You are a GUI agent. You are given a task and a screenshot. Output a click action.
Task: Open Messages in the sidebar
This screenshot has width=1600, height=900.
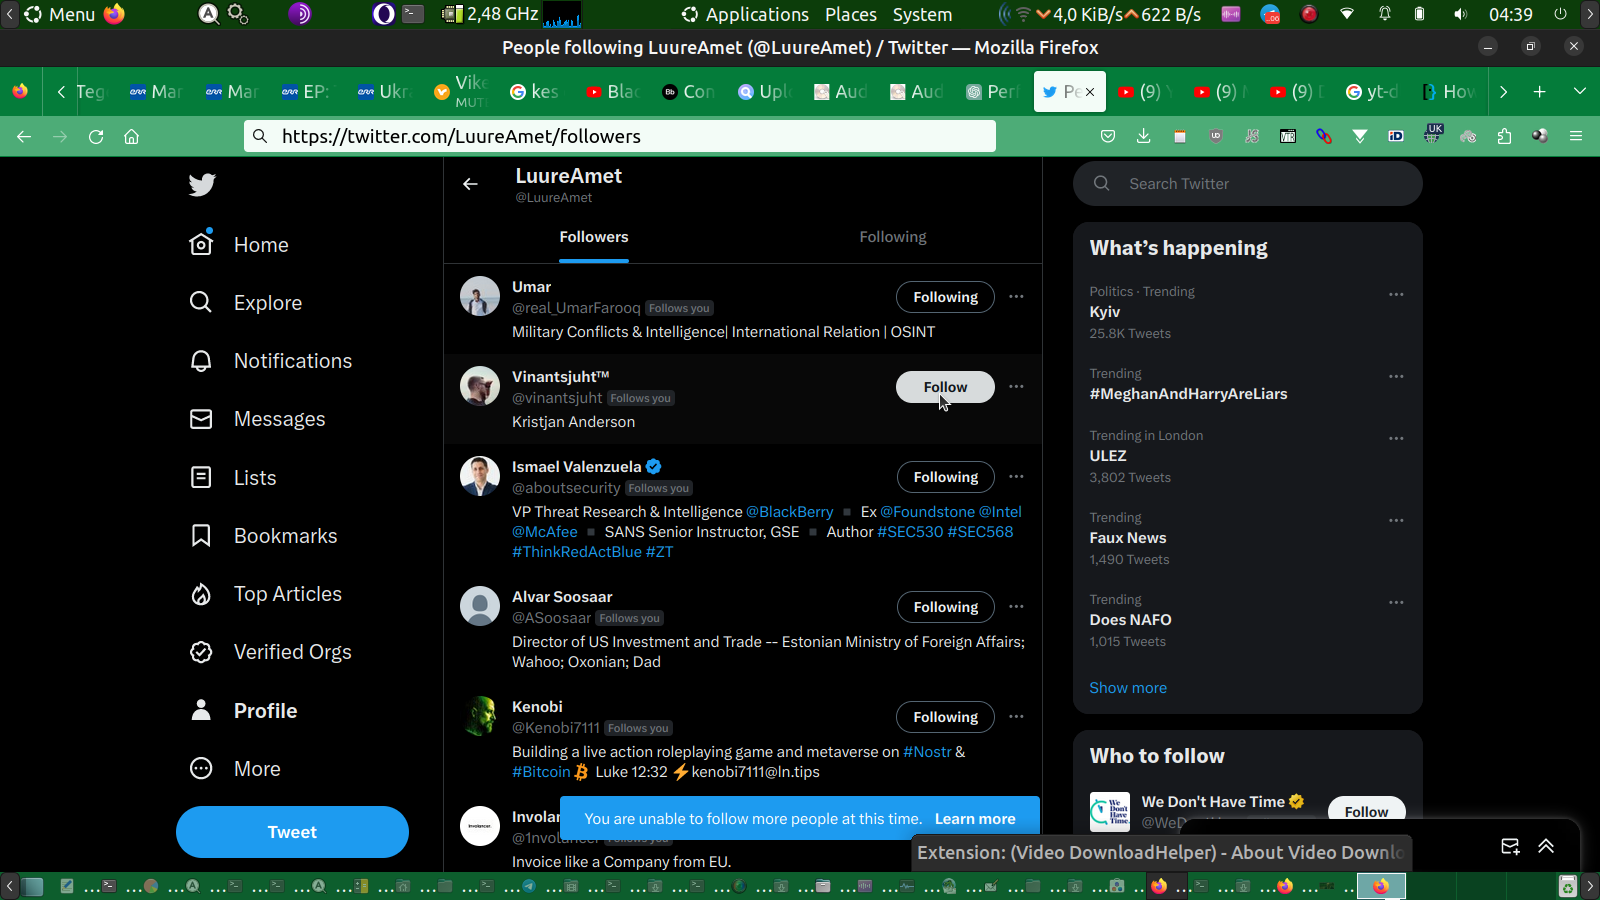(x=257, y=419)
